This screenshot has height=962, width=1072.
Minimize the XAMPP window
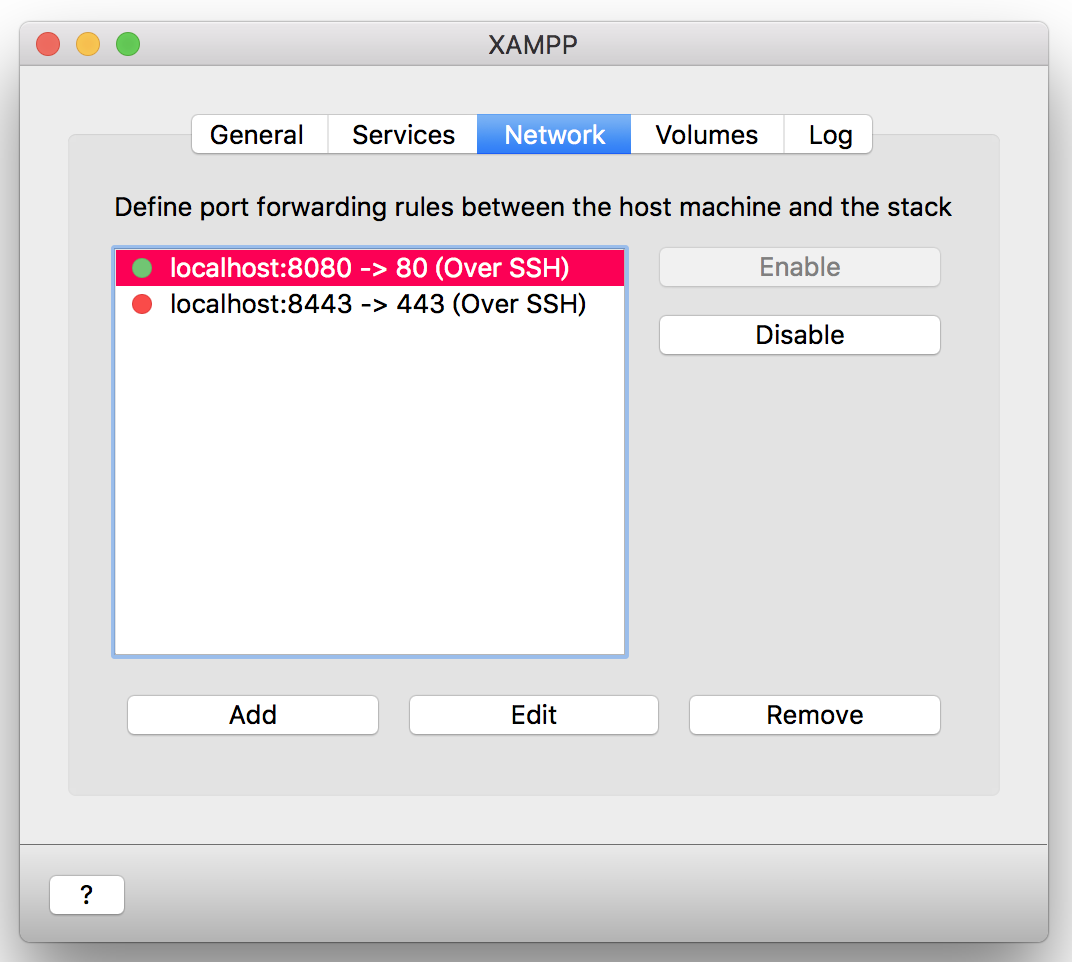[x=88, y=44]
